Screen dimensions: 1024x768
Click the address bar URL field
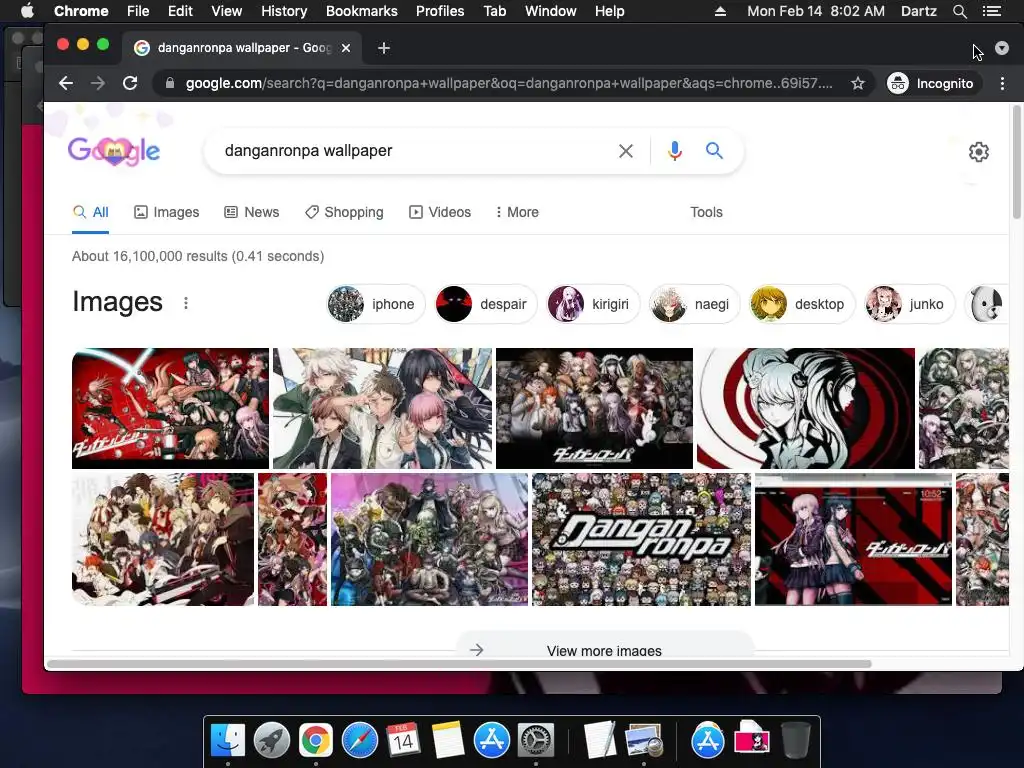[509, 83]
